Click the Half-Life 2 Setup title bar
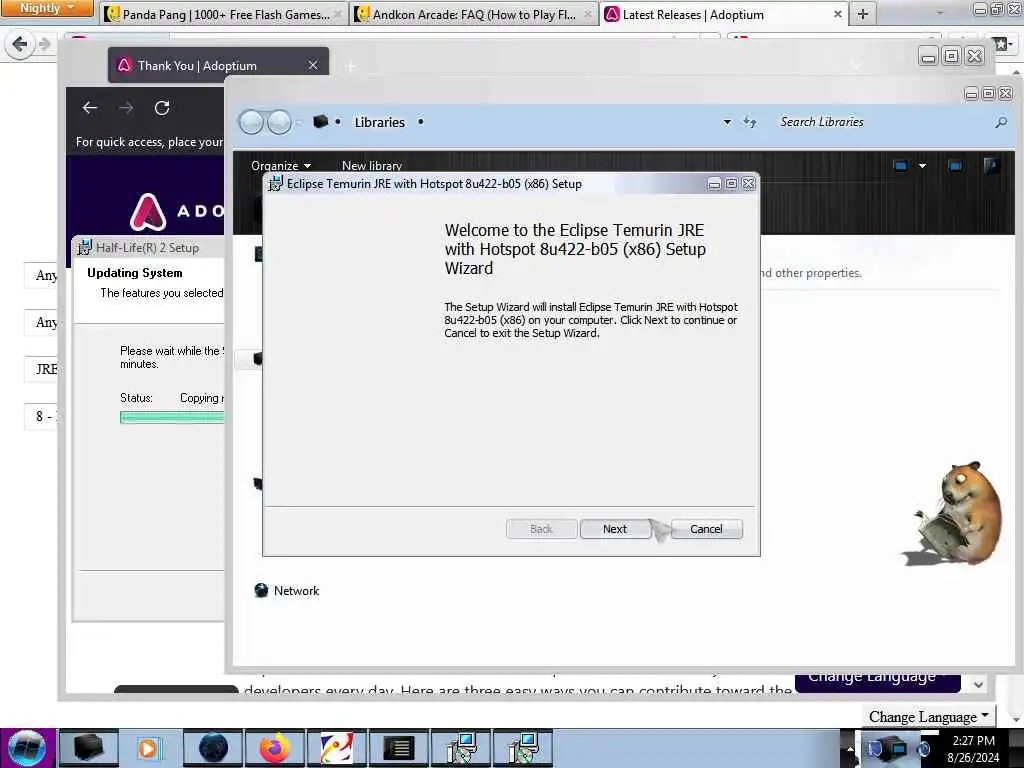The height and width of the screenshot is (768, 1024). [x=148, y=248]
